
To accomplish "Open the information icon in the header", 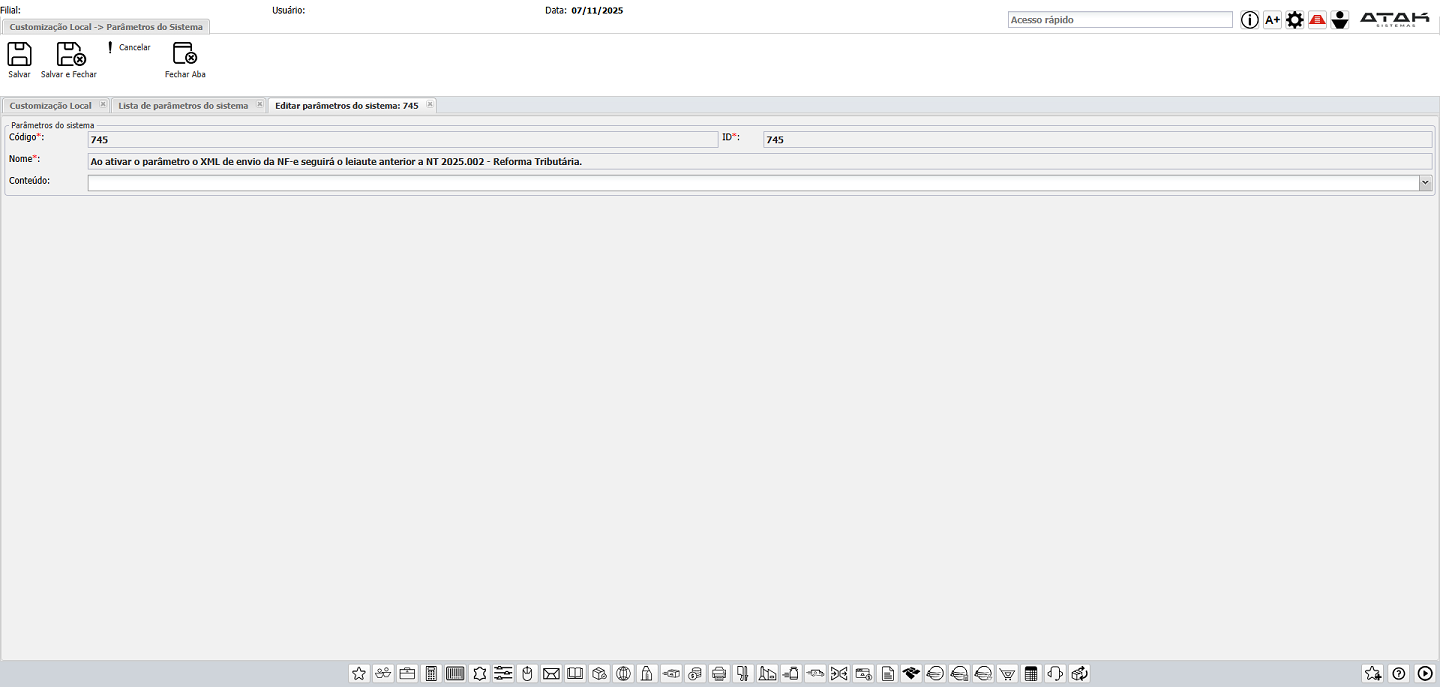I will (x=1250, y=20).
